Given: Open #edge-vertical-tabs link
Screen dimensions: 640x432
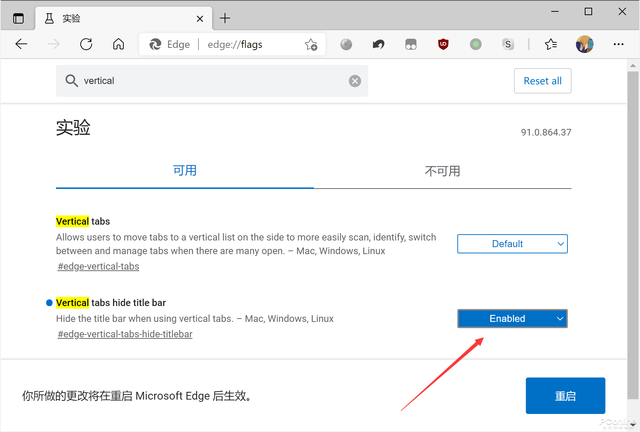Looking at the screenshot, I should click(x=98, y=266).
